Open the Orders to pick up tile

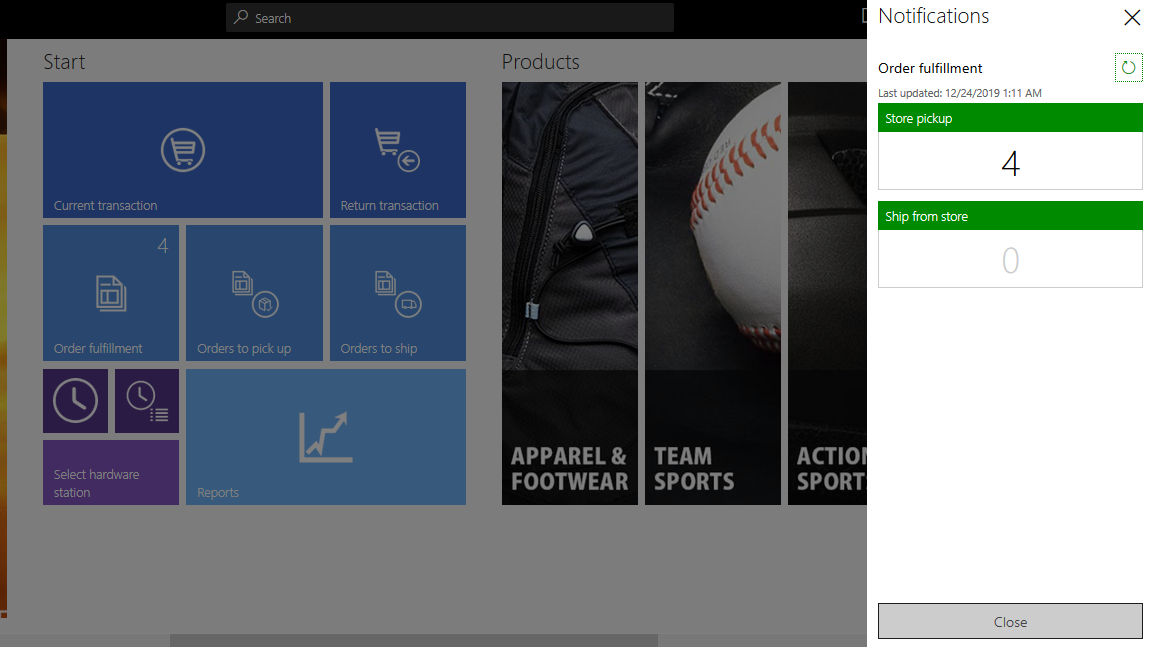point(254,293)
